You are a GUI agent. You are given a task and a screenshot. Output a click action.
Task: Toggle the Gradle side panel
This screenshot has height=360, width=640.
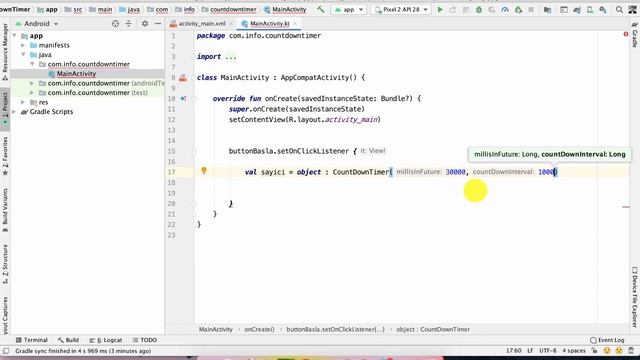pos(635,34)
